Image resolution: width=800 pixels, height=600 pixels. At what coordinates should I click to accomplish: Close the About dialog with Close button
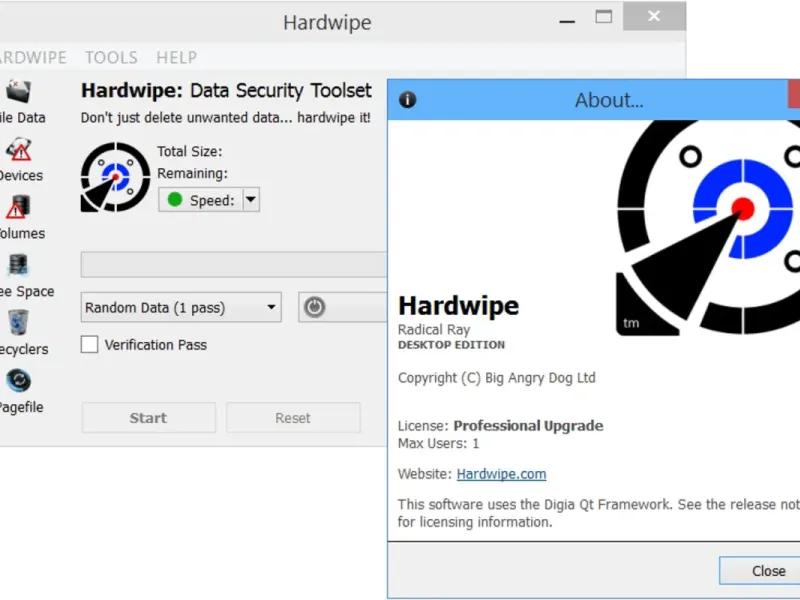point(760,570)
